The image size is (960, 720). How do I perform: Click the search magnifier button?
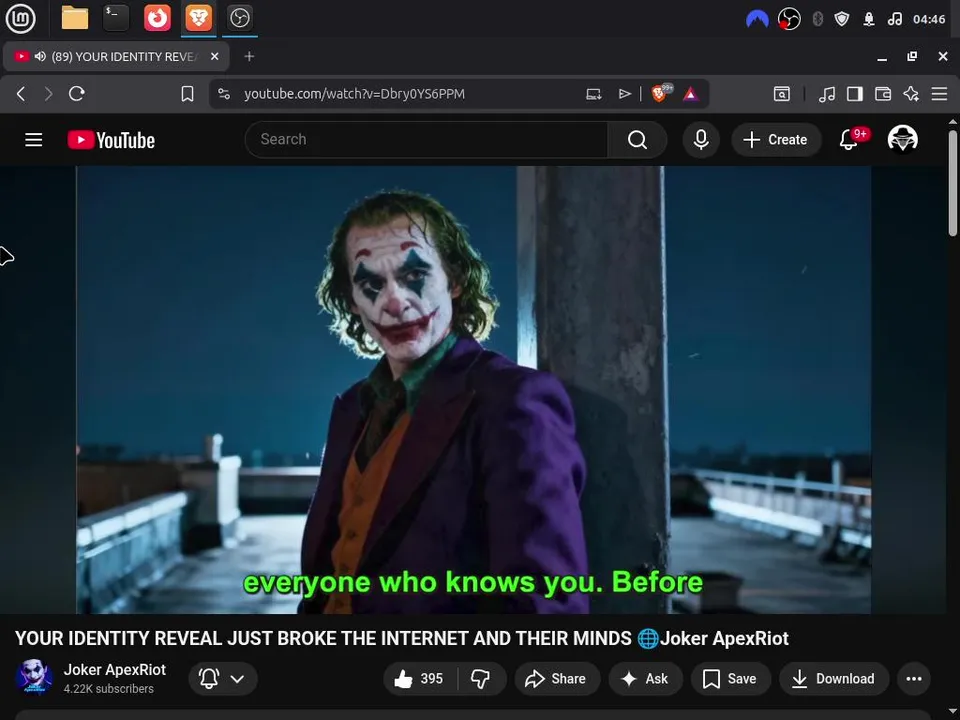(x=637, y=140)
